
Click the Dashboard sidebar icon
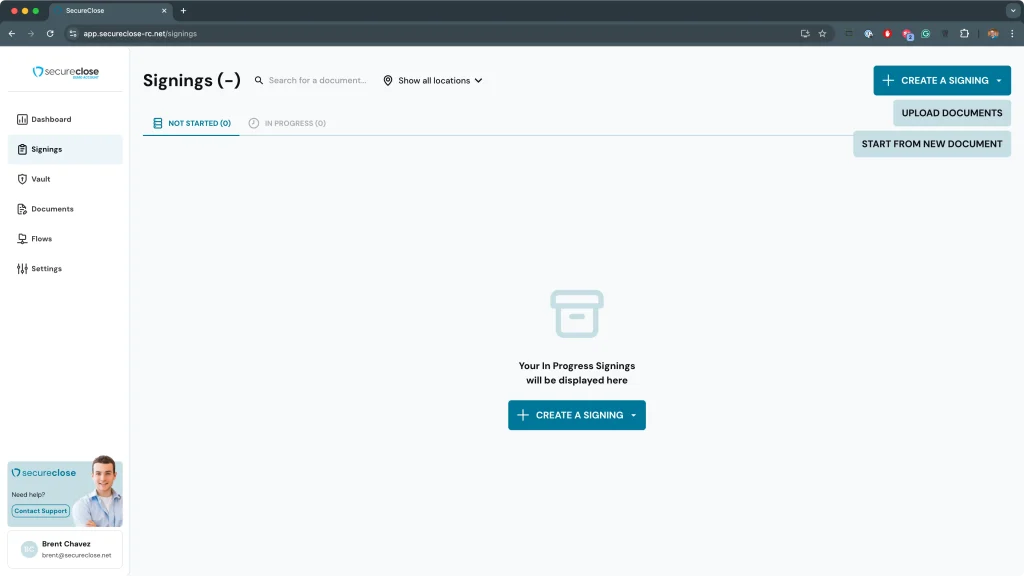click(x=22, y=119)
